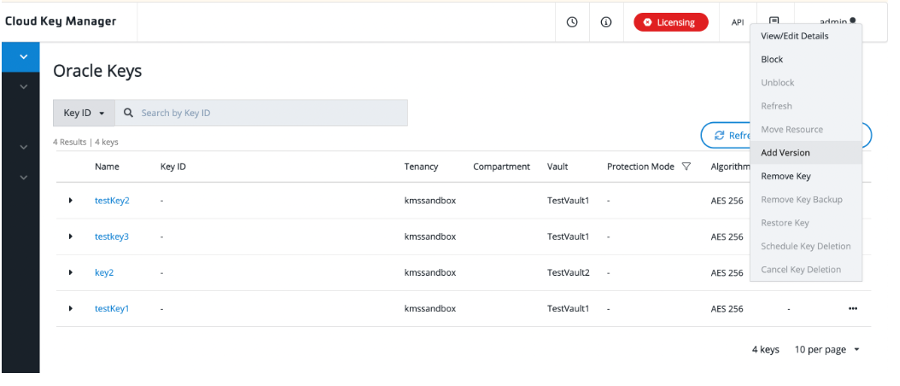This screenshot has width=900, height=386.
Task: Open the clock history icon in header
Action: coord(572,22)
